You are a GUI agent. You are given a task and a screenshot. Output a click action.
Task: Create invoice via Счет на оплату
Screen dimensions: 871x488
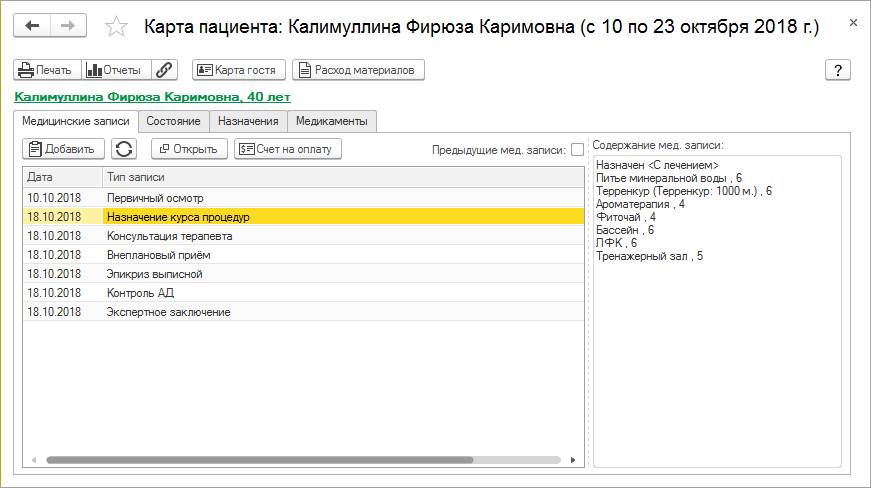pyautogui.click(x=288, y=149)
